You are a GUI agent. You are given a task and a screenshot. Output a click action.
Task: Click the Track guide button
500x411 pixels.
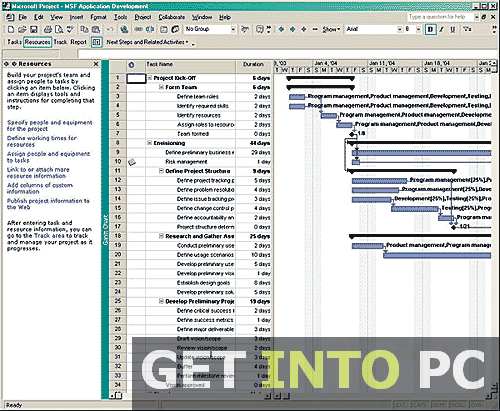60,42
